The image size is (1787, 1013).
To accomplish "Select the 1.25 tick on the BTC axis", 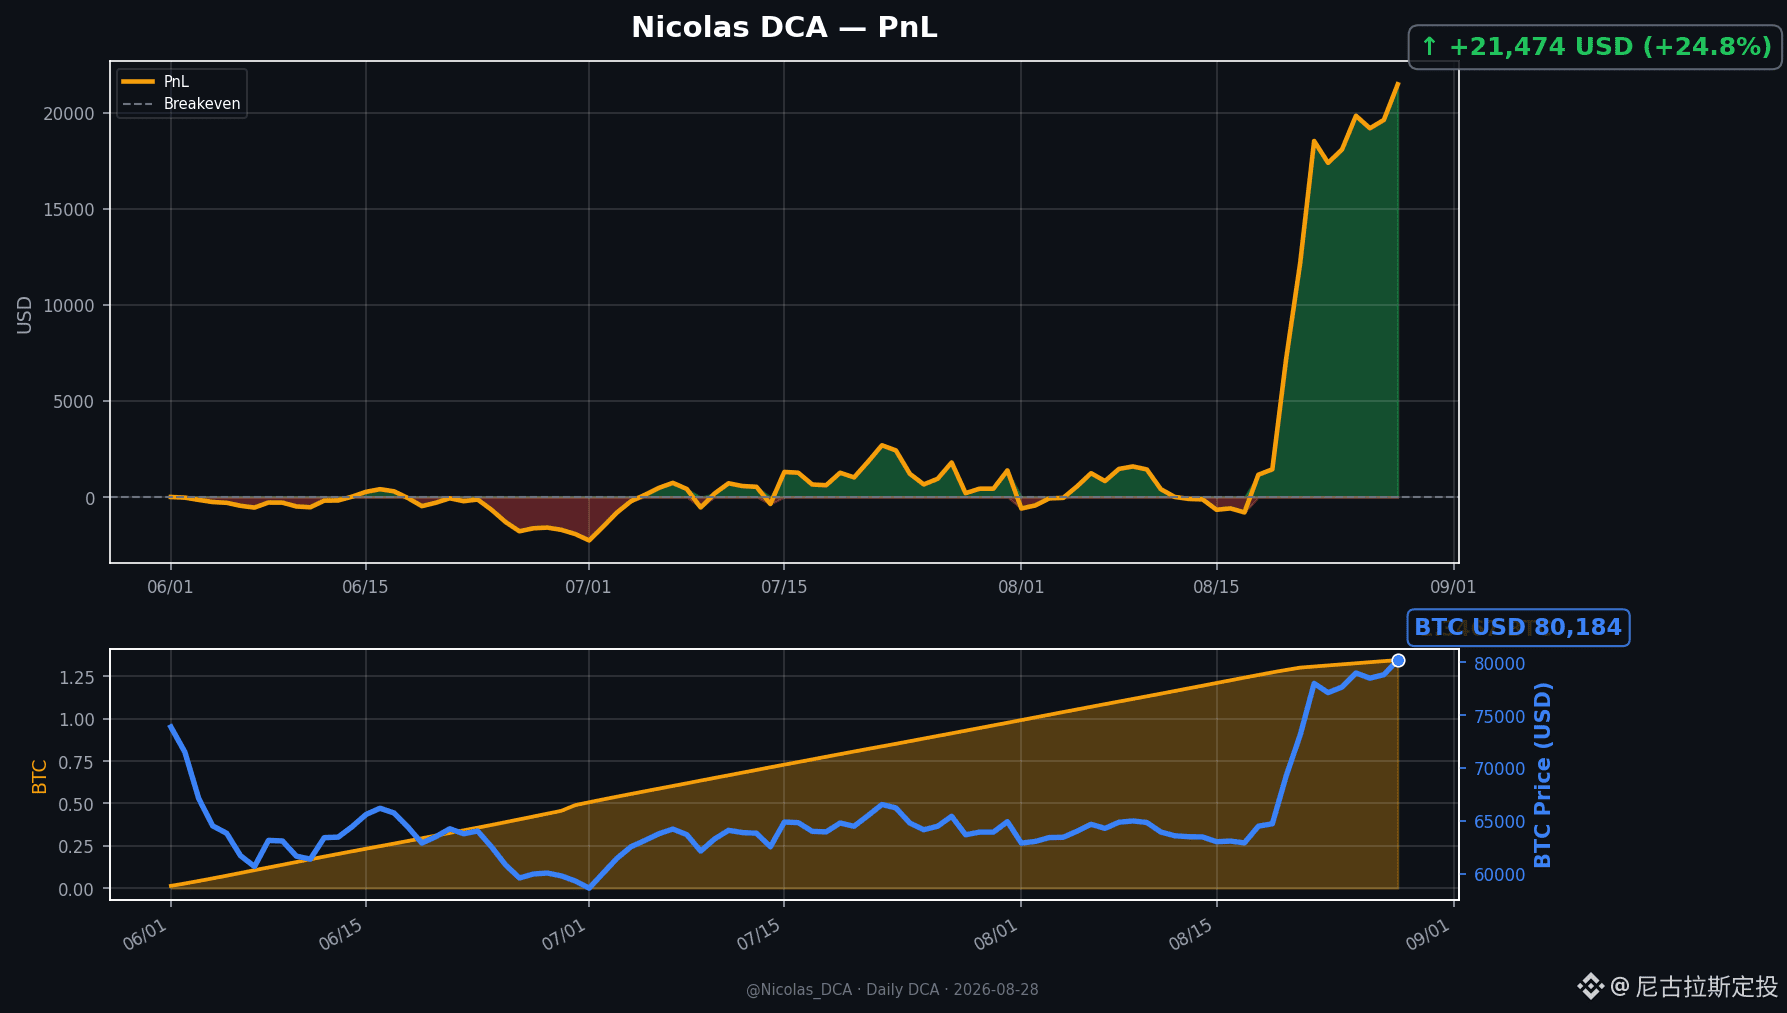I will 77,678.
